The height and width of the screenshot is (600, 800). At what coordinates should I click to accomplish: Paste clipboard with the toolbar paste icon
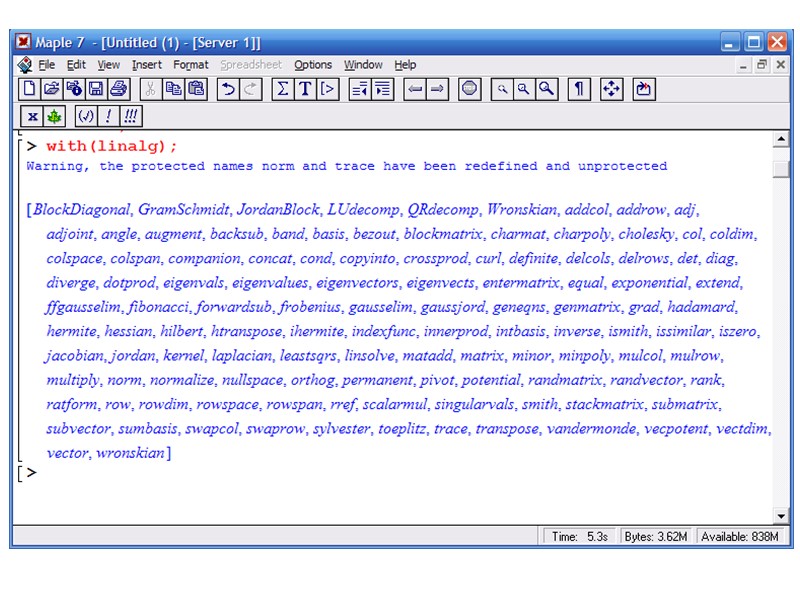click(196, 89)
